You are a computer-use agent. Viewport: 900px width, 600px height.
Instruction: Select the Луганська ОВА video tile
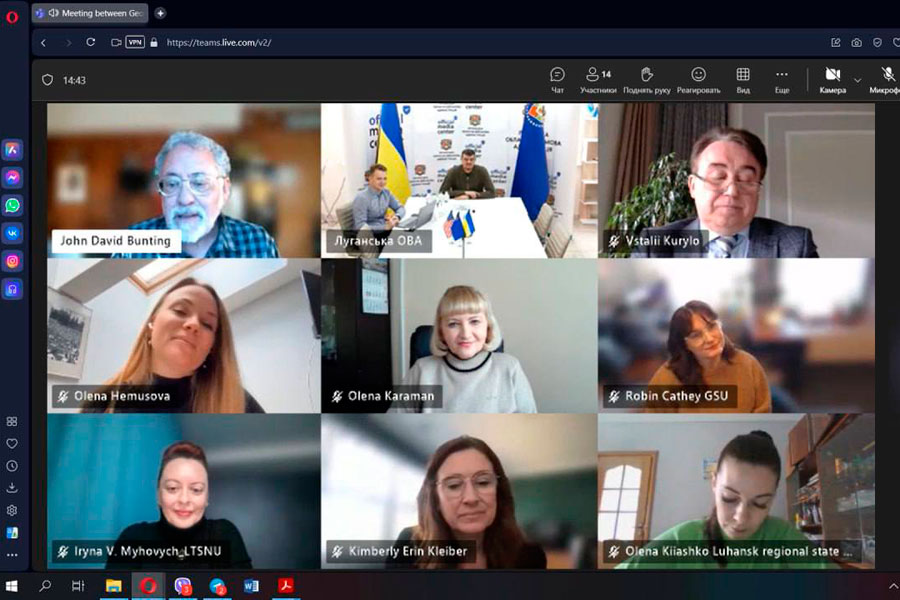click(459, 180)
